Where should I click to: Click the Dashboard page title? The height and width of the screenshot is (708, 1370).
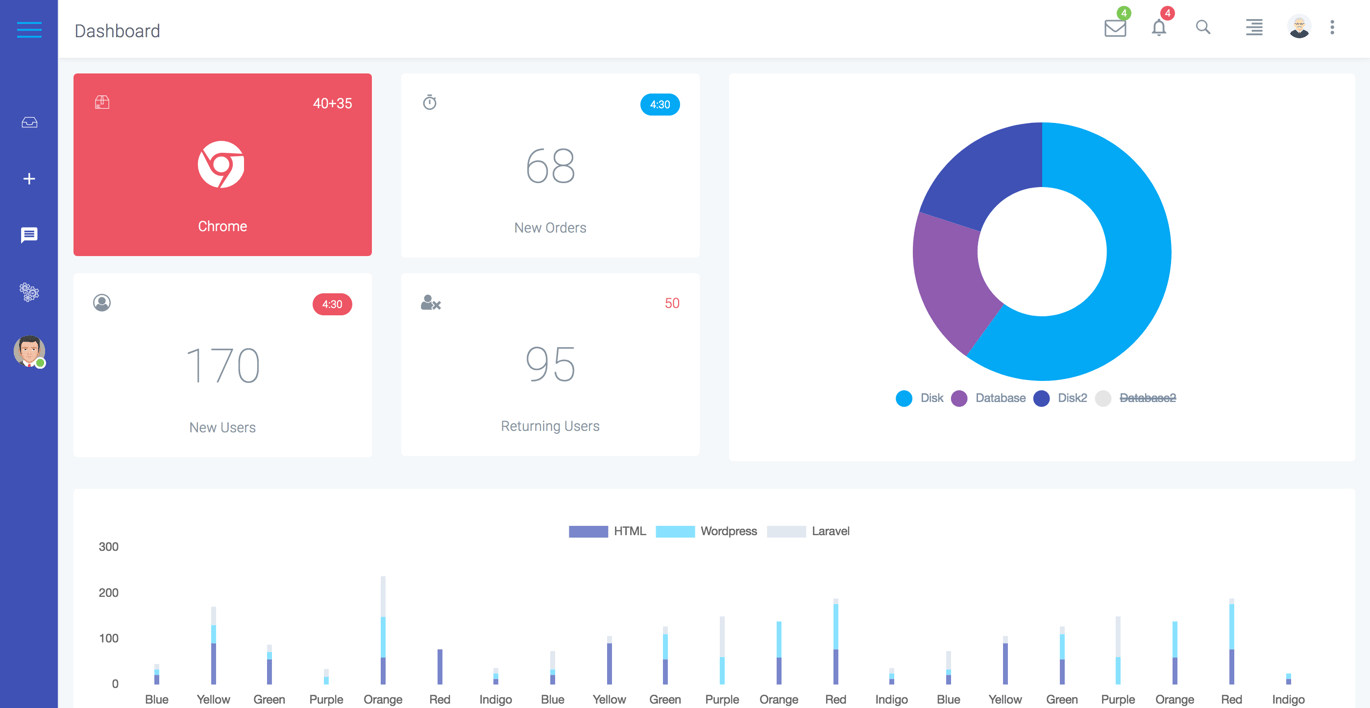tap(117, 31)
